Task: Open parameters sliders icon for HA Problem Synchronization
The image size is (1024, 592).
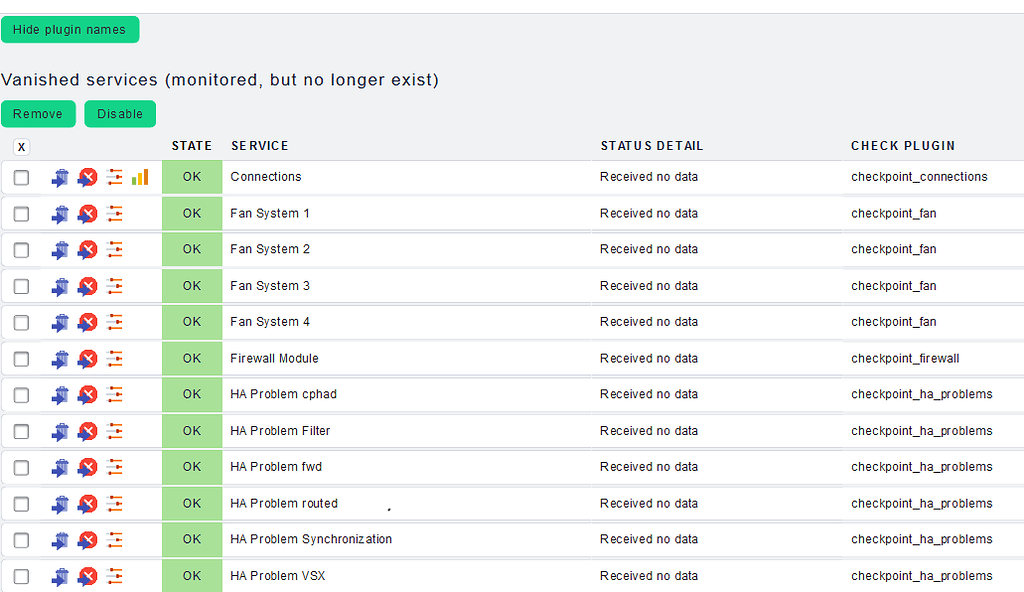Action: 115,540
